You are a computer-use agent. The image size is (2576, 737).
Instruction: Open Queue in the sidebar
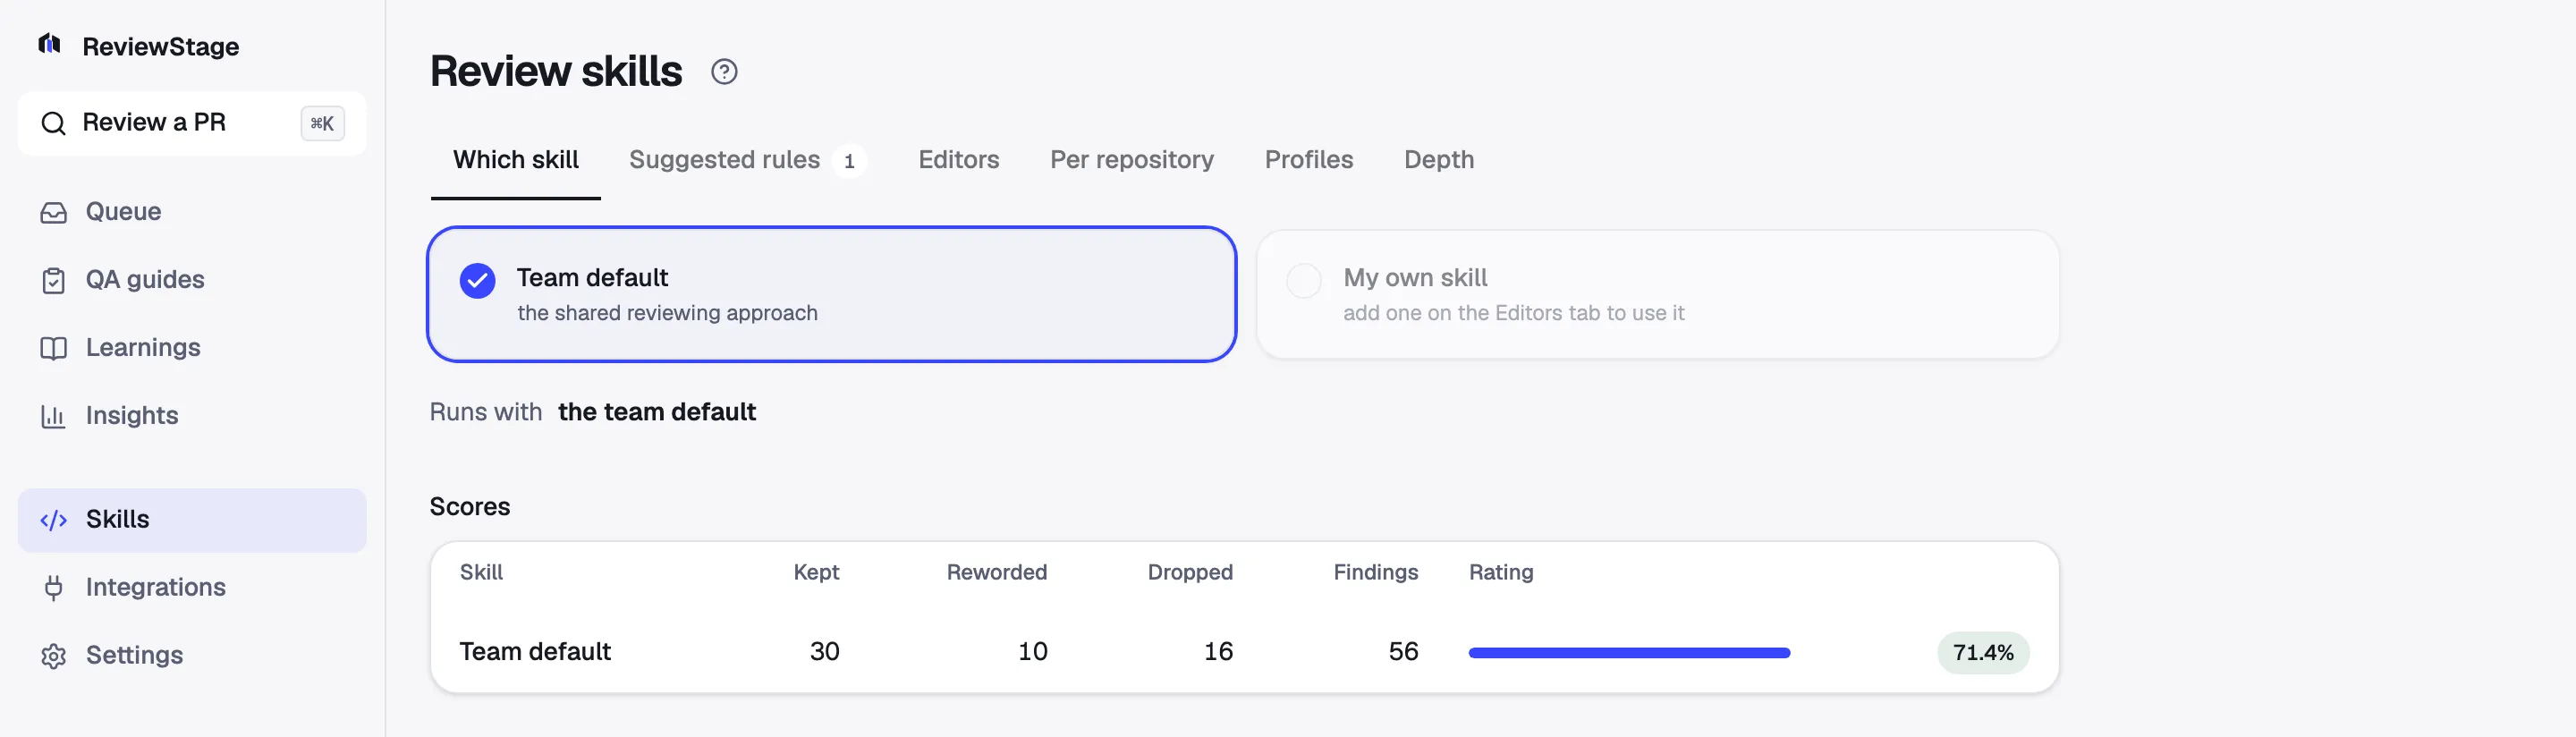point(192,212)
